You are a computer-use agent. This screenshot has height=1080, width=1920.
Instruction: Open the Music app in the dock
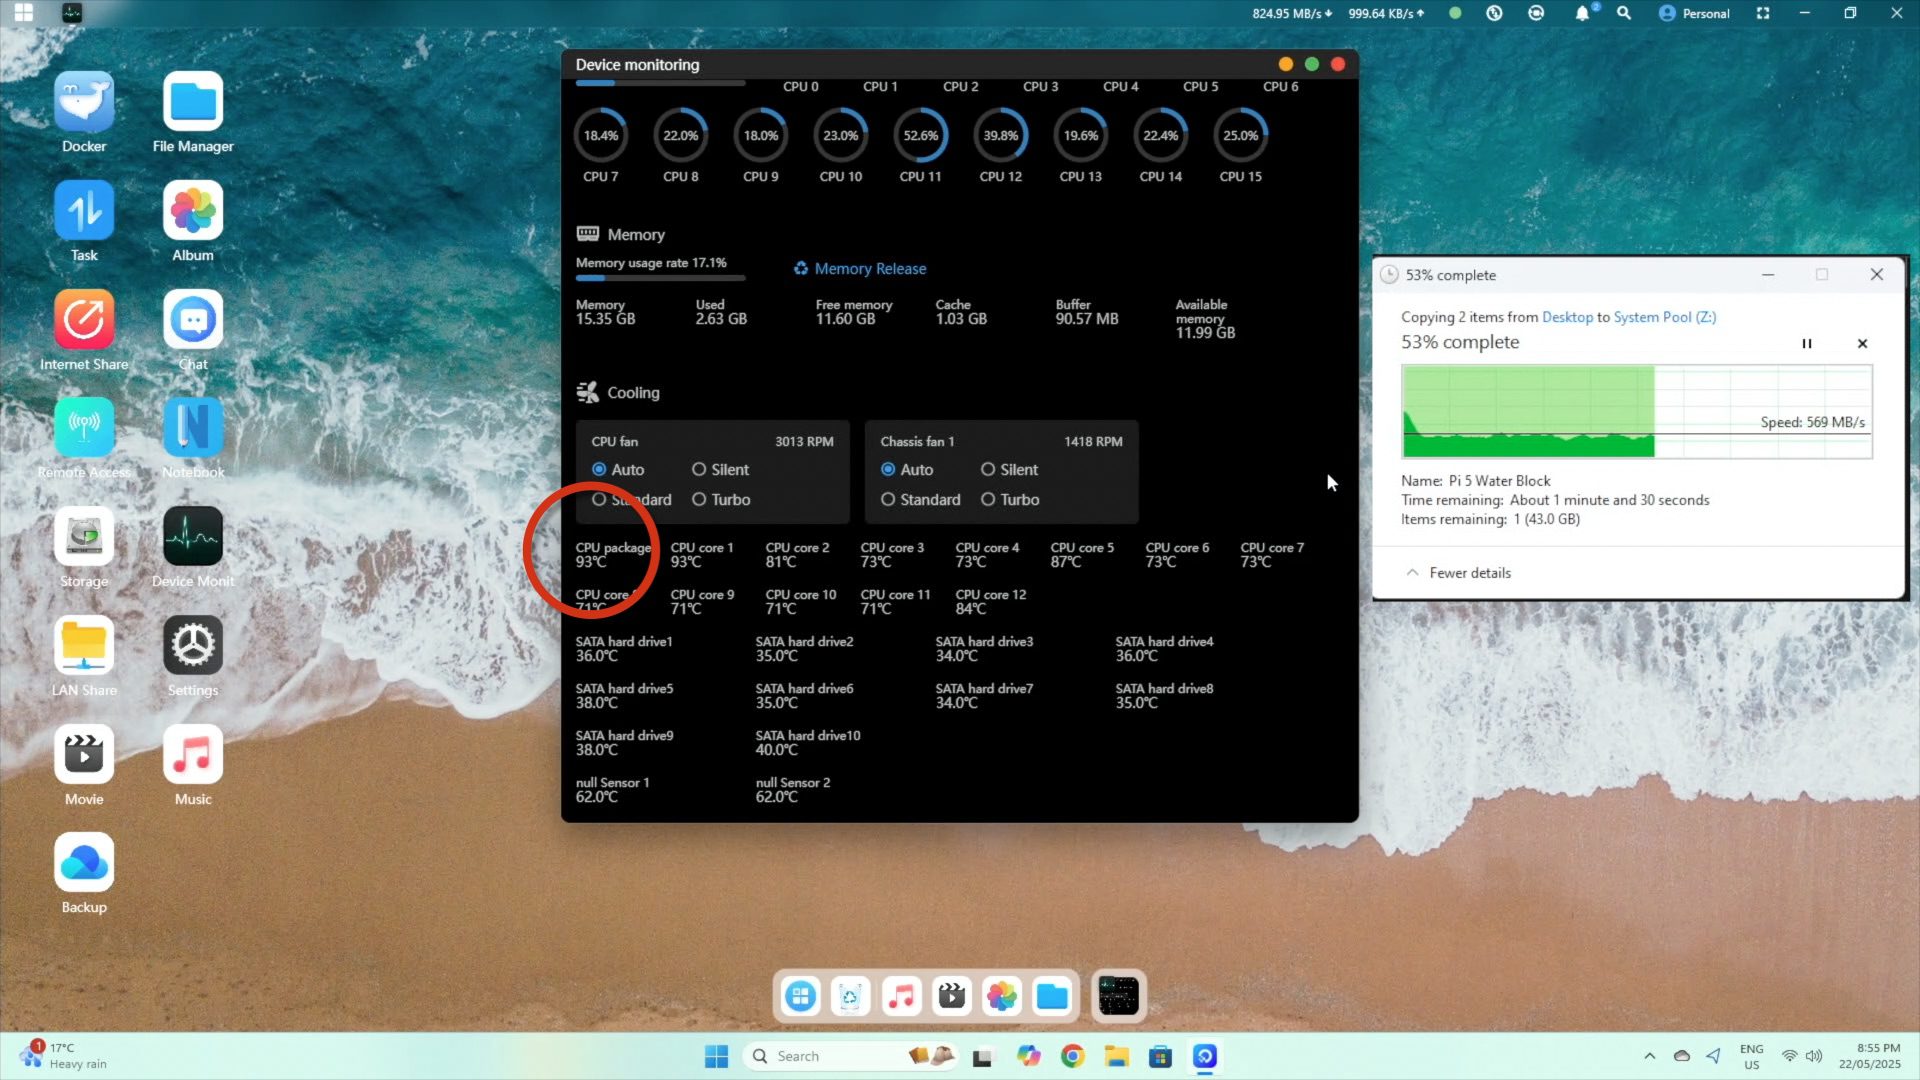click(x=901, y=996)
